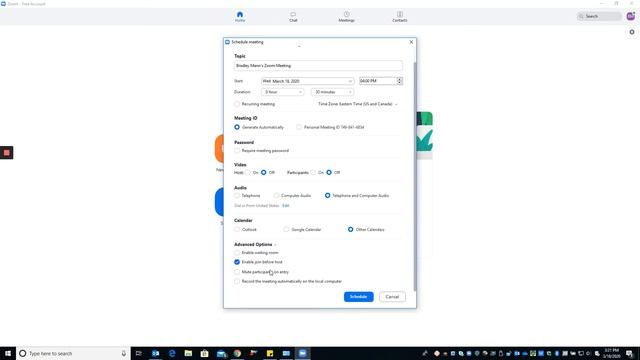Open the duration hours dropdown
This screenshot has width=640, height=360.
click(x=282, y=92)
